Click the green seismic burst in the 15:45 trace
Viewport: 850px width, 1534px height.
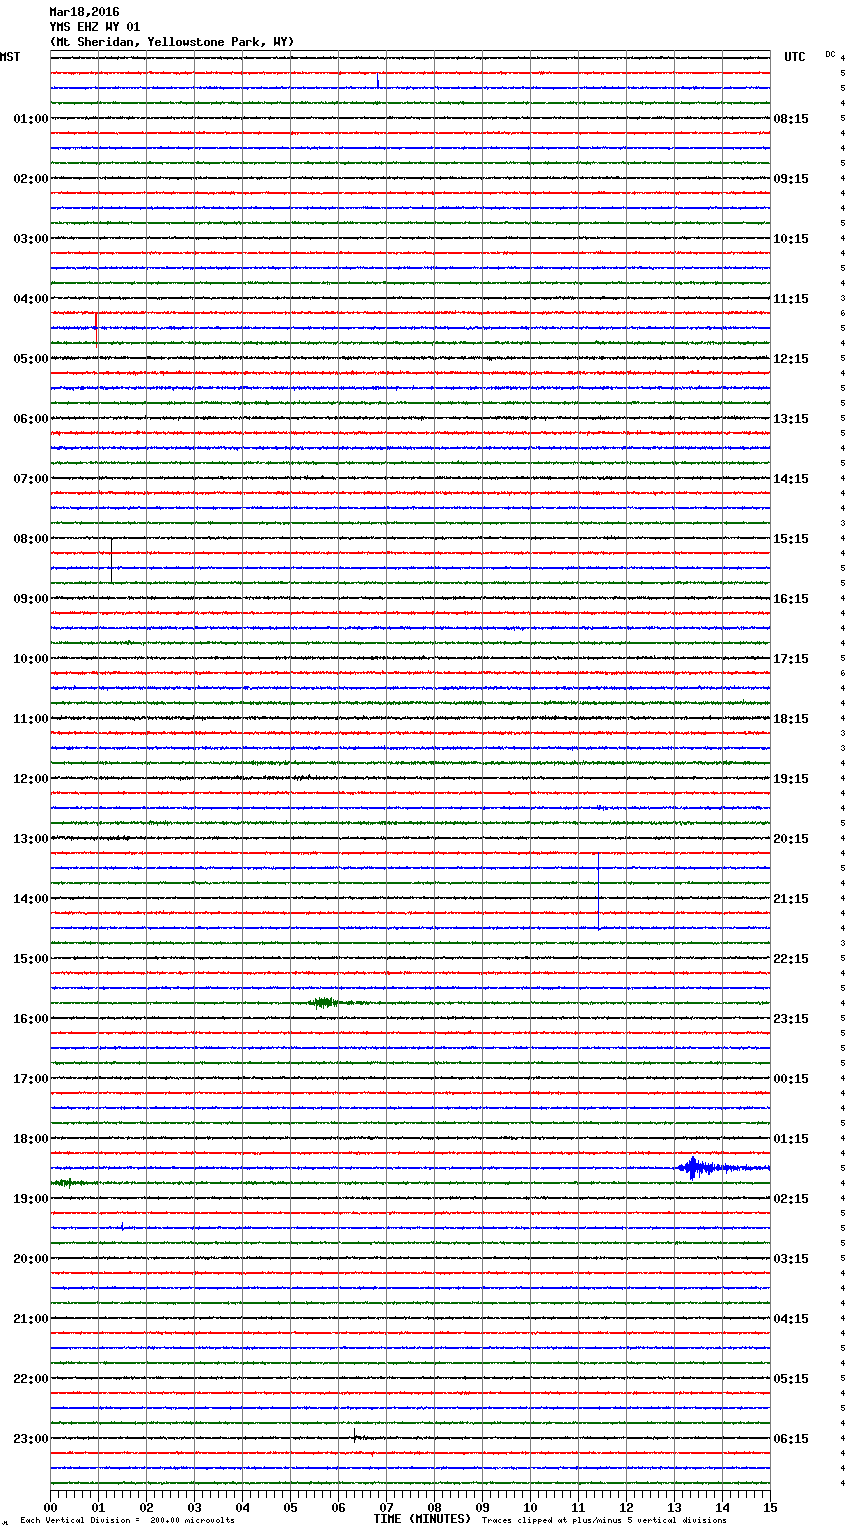[324, 1002]
